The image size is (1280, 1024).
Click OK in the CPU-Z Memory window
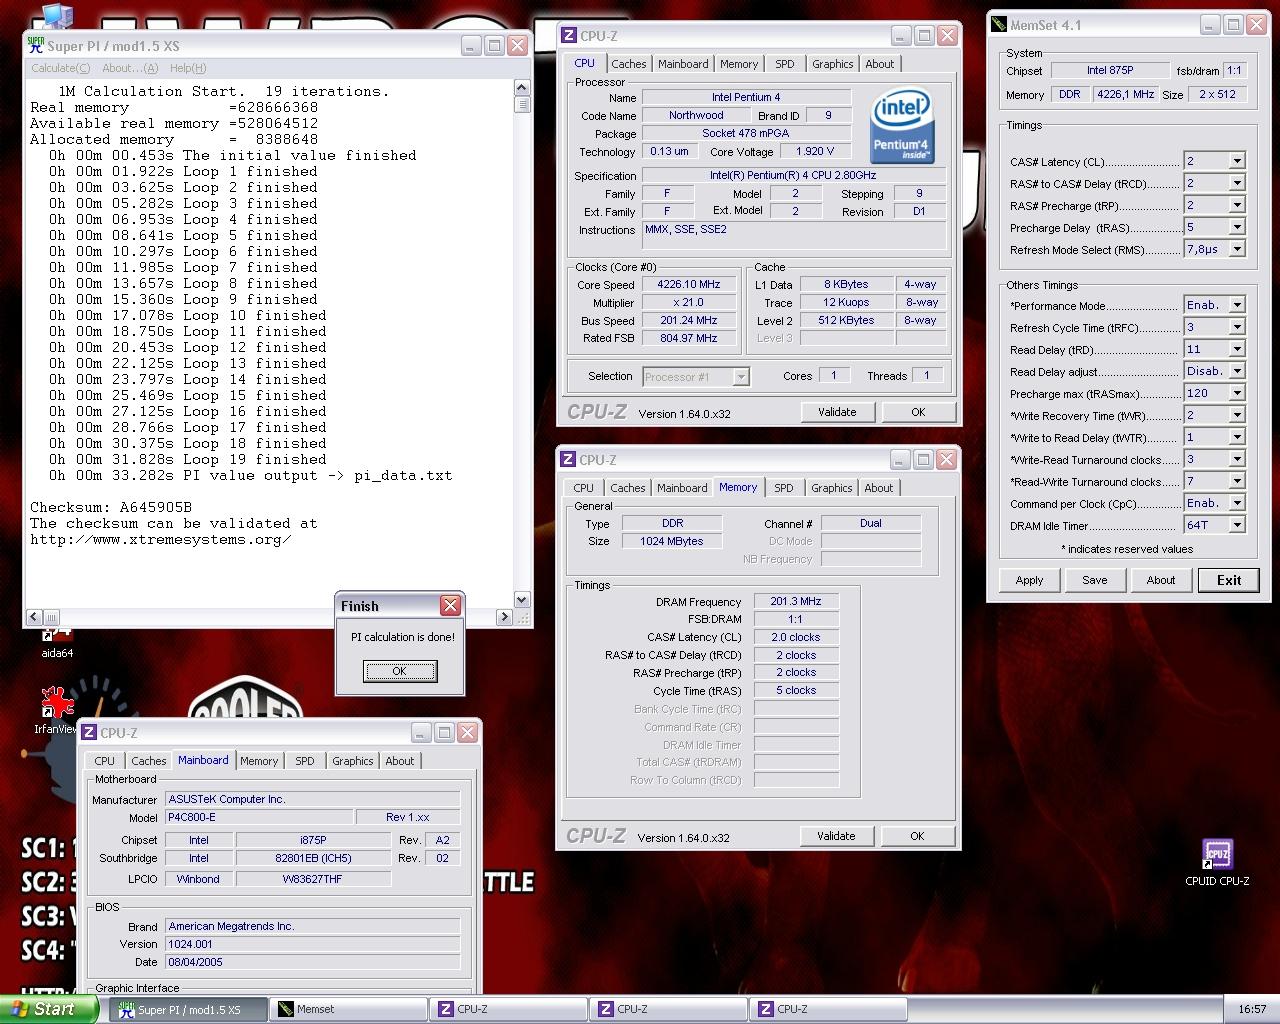[x=917, y=836]
